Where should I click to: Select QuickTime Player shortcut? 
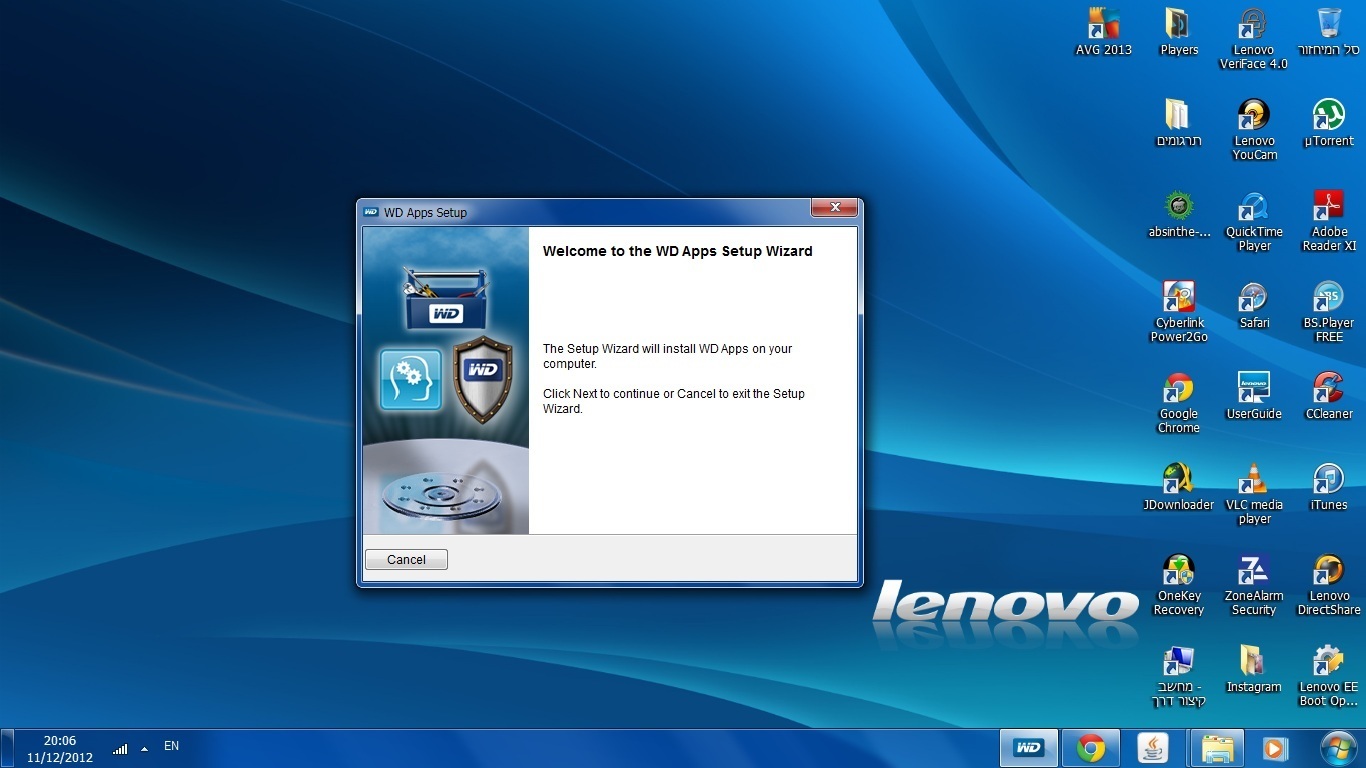point(1254,221)
